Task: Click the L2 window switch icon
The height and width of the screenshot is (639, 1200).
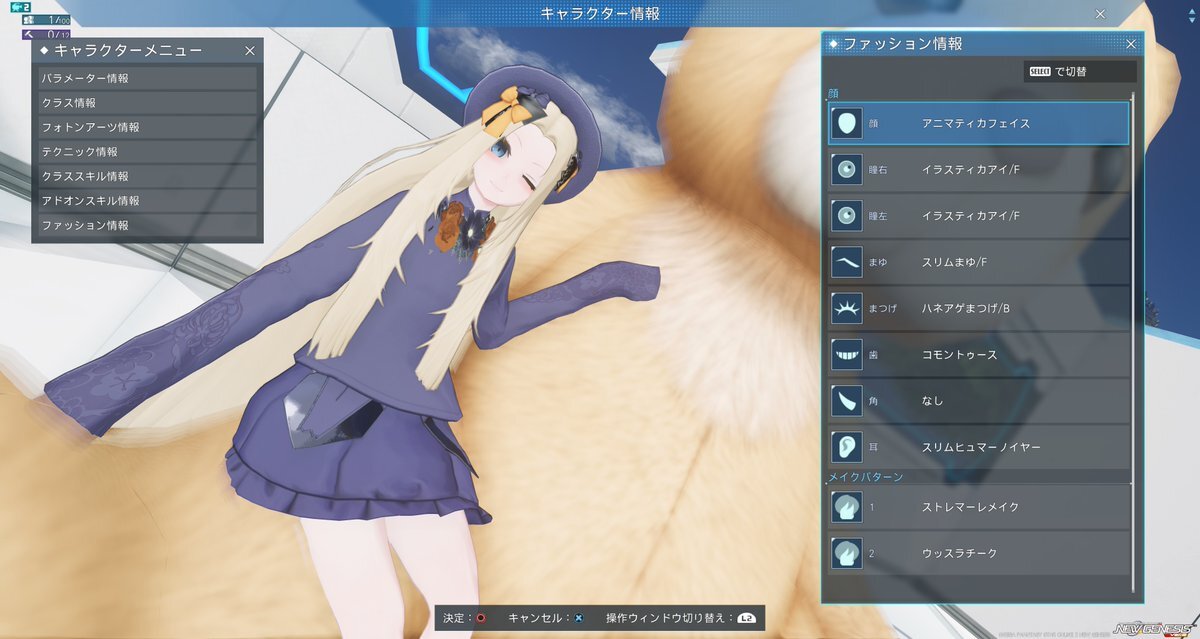Action: click(x=746, y=618)
